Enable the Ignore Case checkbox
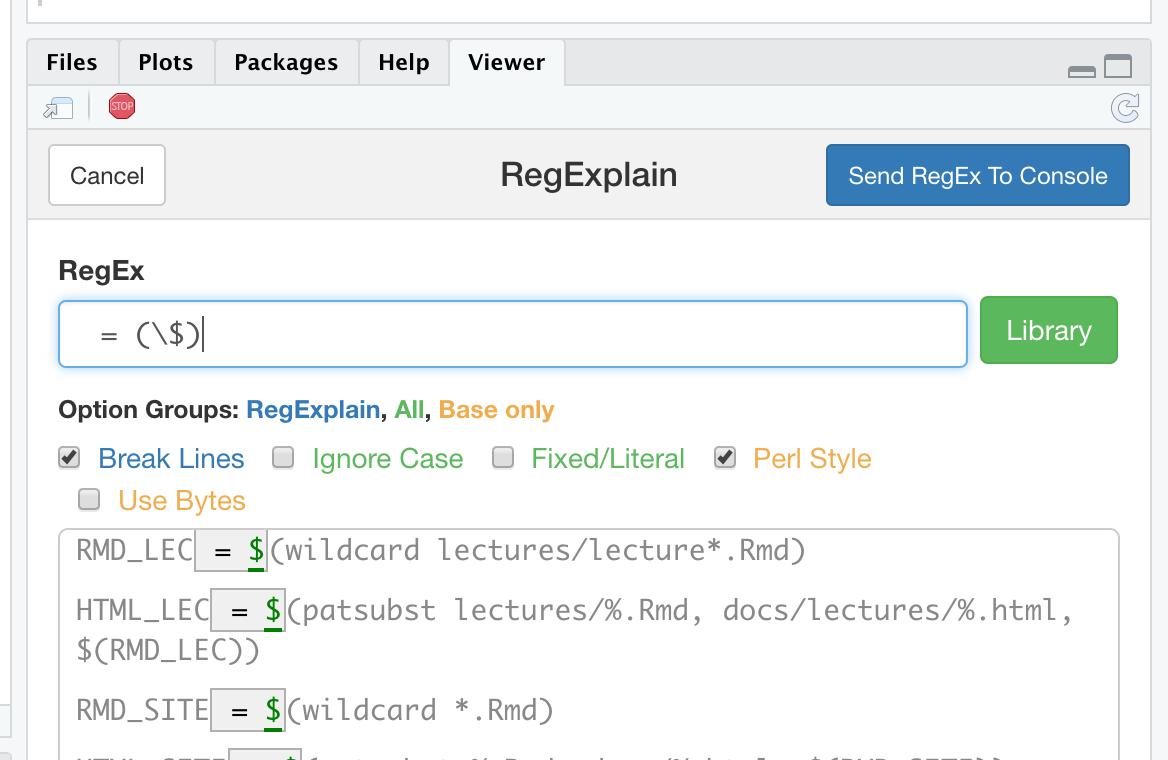The image size is (1168, 760). 284,458
